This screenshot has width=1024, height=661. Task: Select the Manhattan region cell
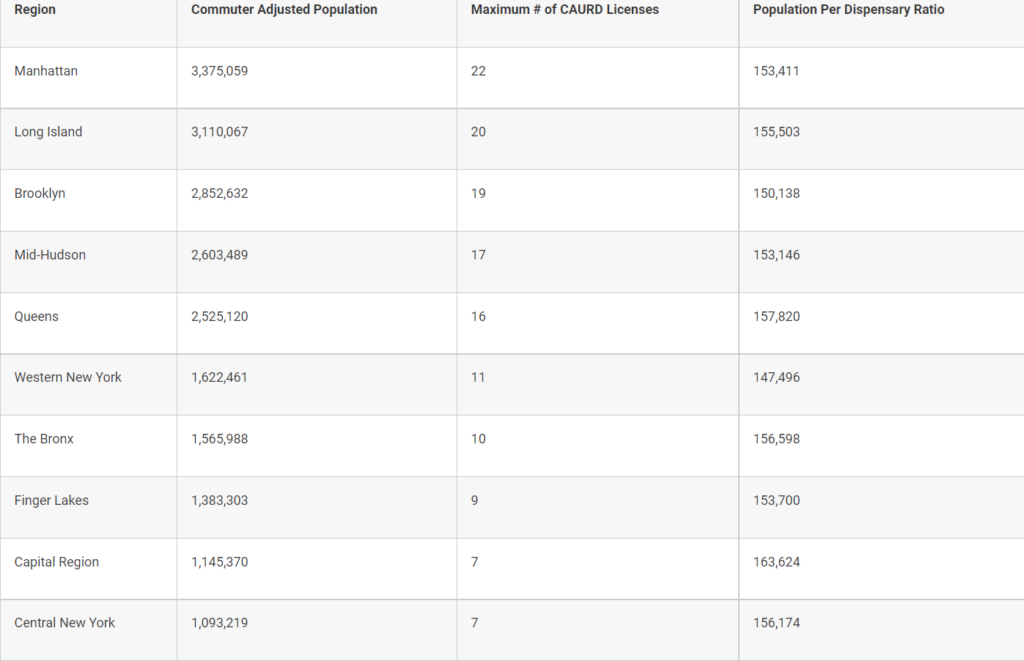pos(46,71)
